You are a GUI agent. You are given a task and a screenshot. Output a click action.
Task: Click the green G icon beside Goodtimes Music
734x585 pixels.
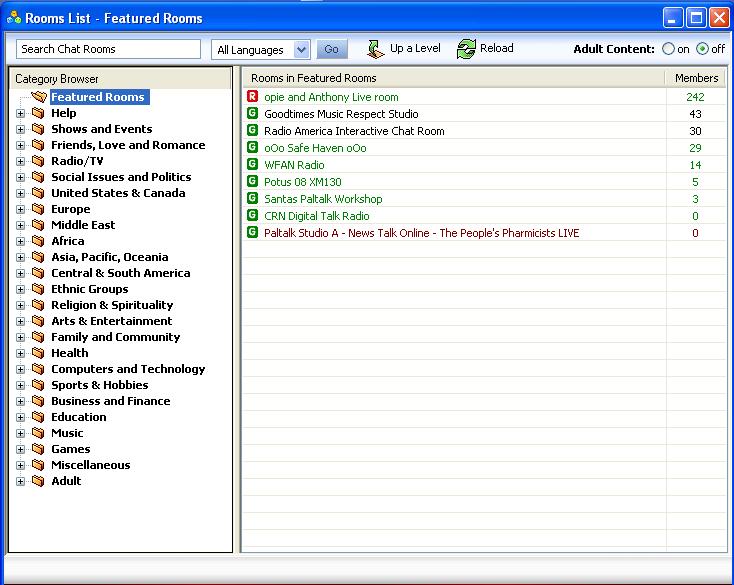pyautogui.click(x=252, y=113)
